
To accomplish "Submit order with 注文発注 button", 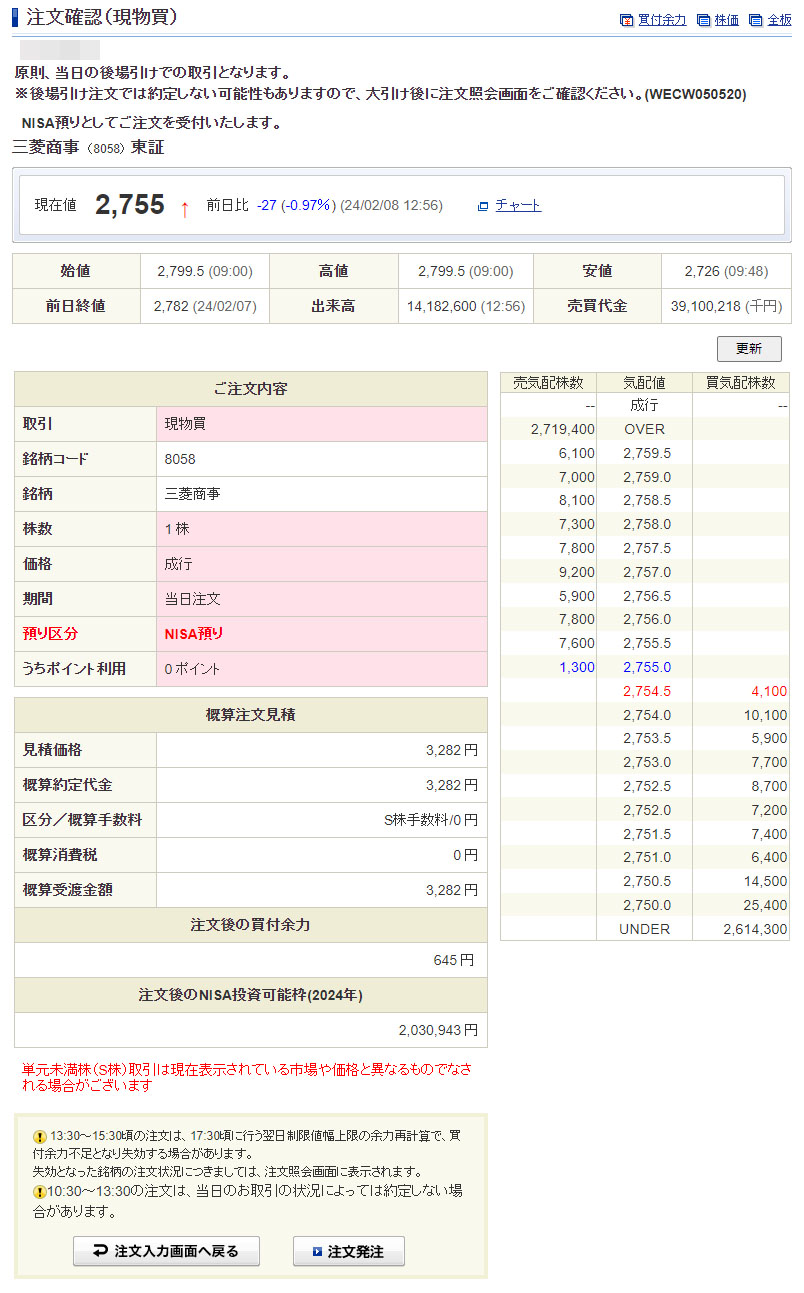I will point(348,1251).
